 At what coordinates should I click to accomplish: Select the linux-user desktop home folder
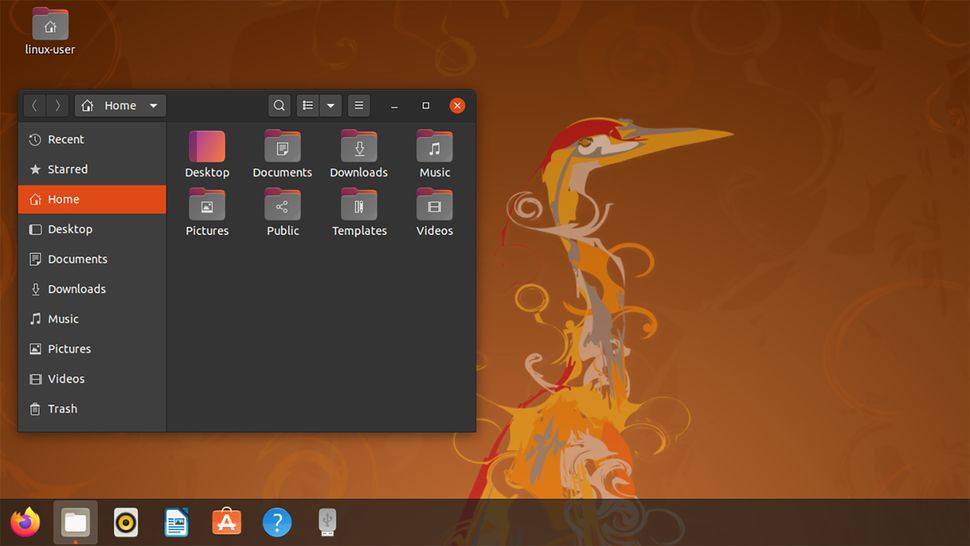(x=50, y=32)
